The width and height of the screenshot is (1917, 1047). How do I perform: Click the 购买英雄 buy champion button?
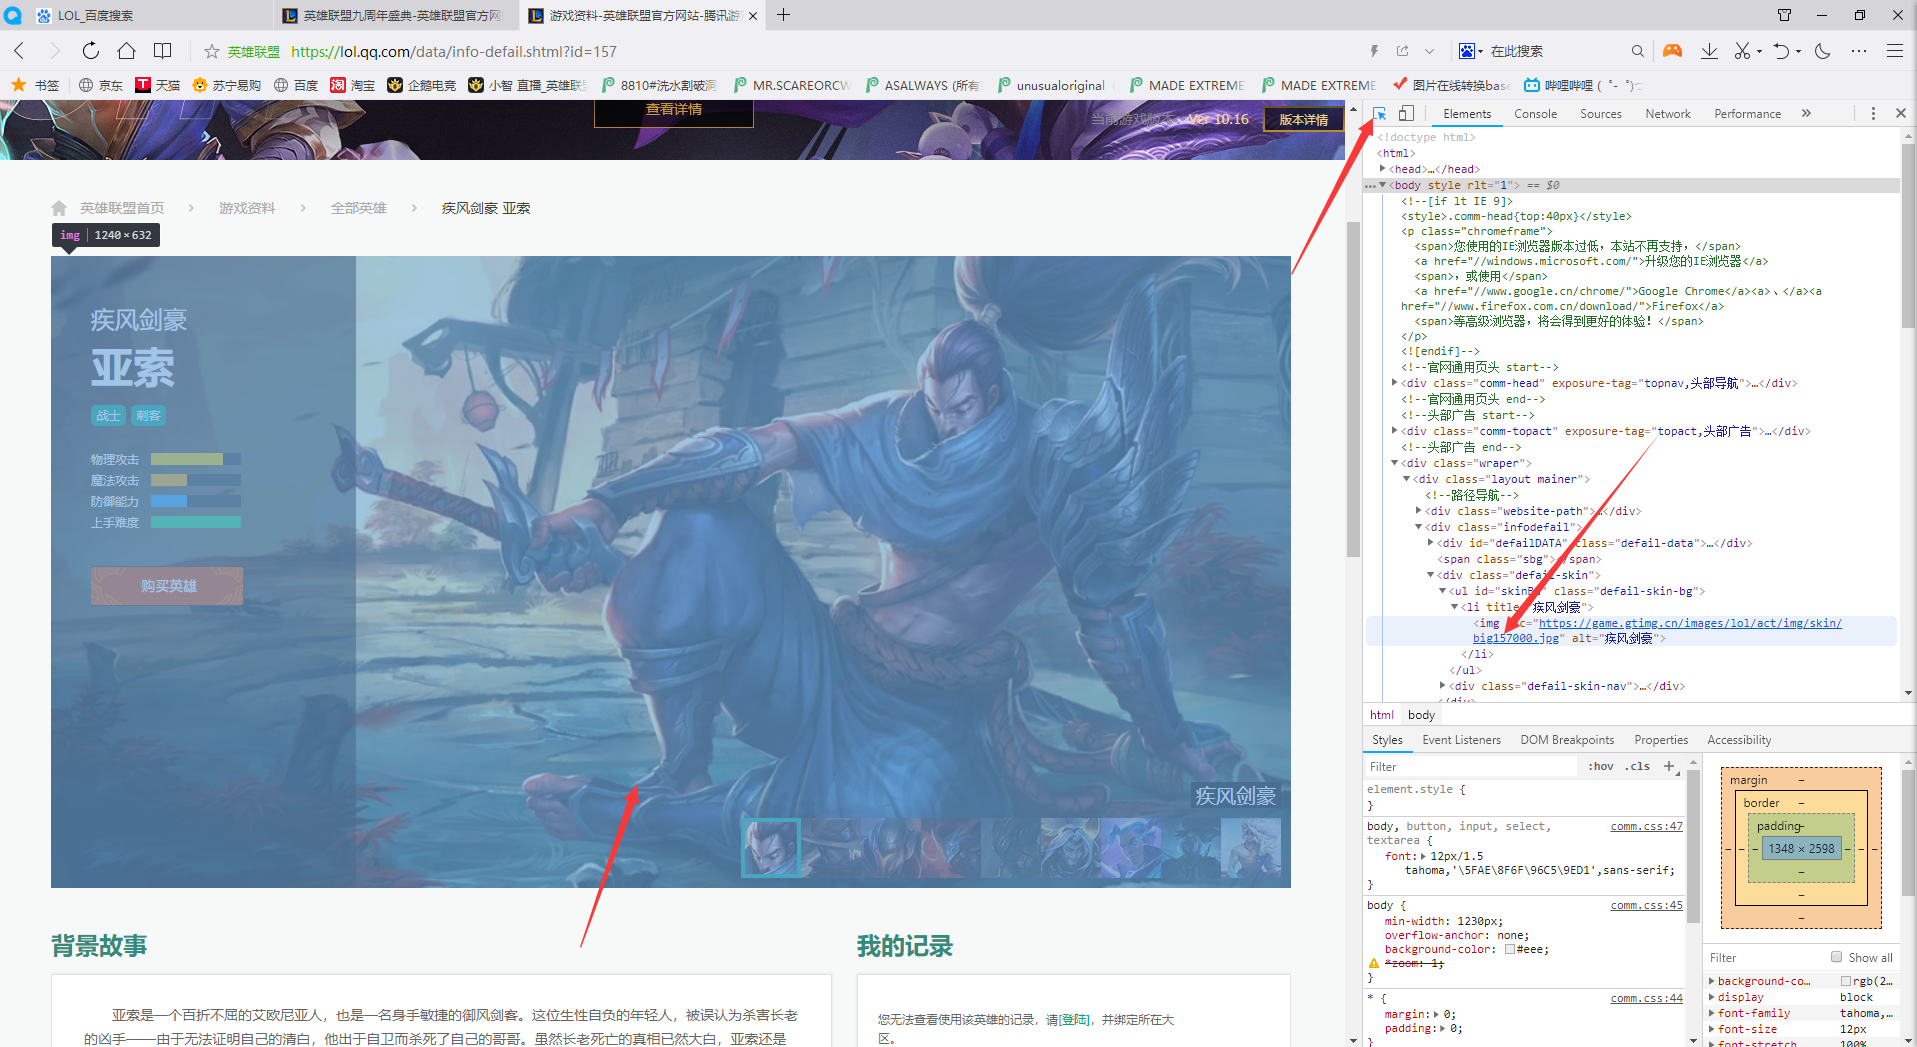[167, 586]
